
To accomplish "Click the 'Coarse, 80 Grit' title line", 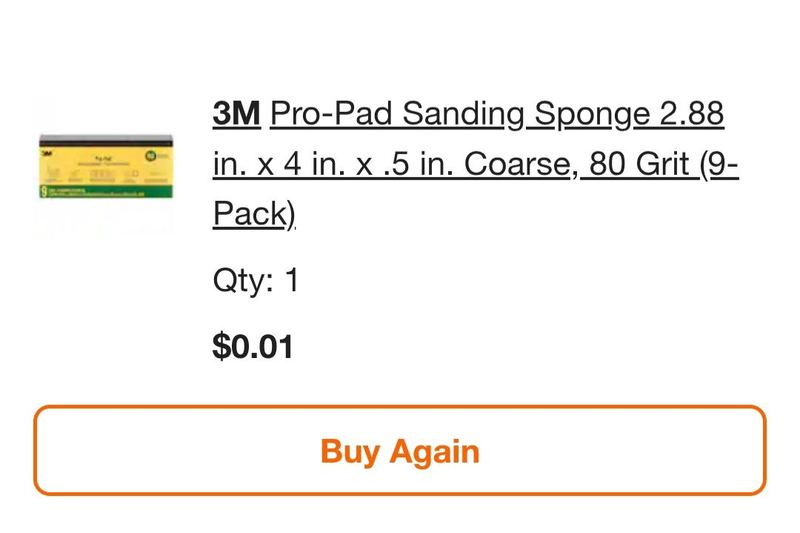I will pos(577,164).
